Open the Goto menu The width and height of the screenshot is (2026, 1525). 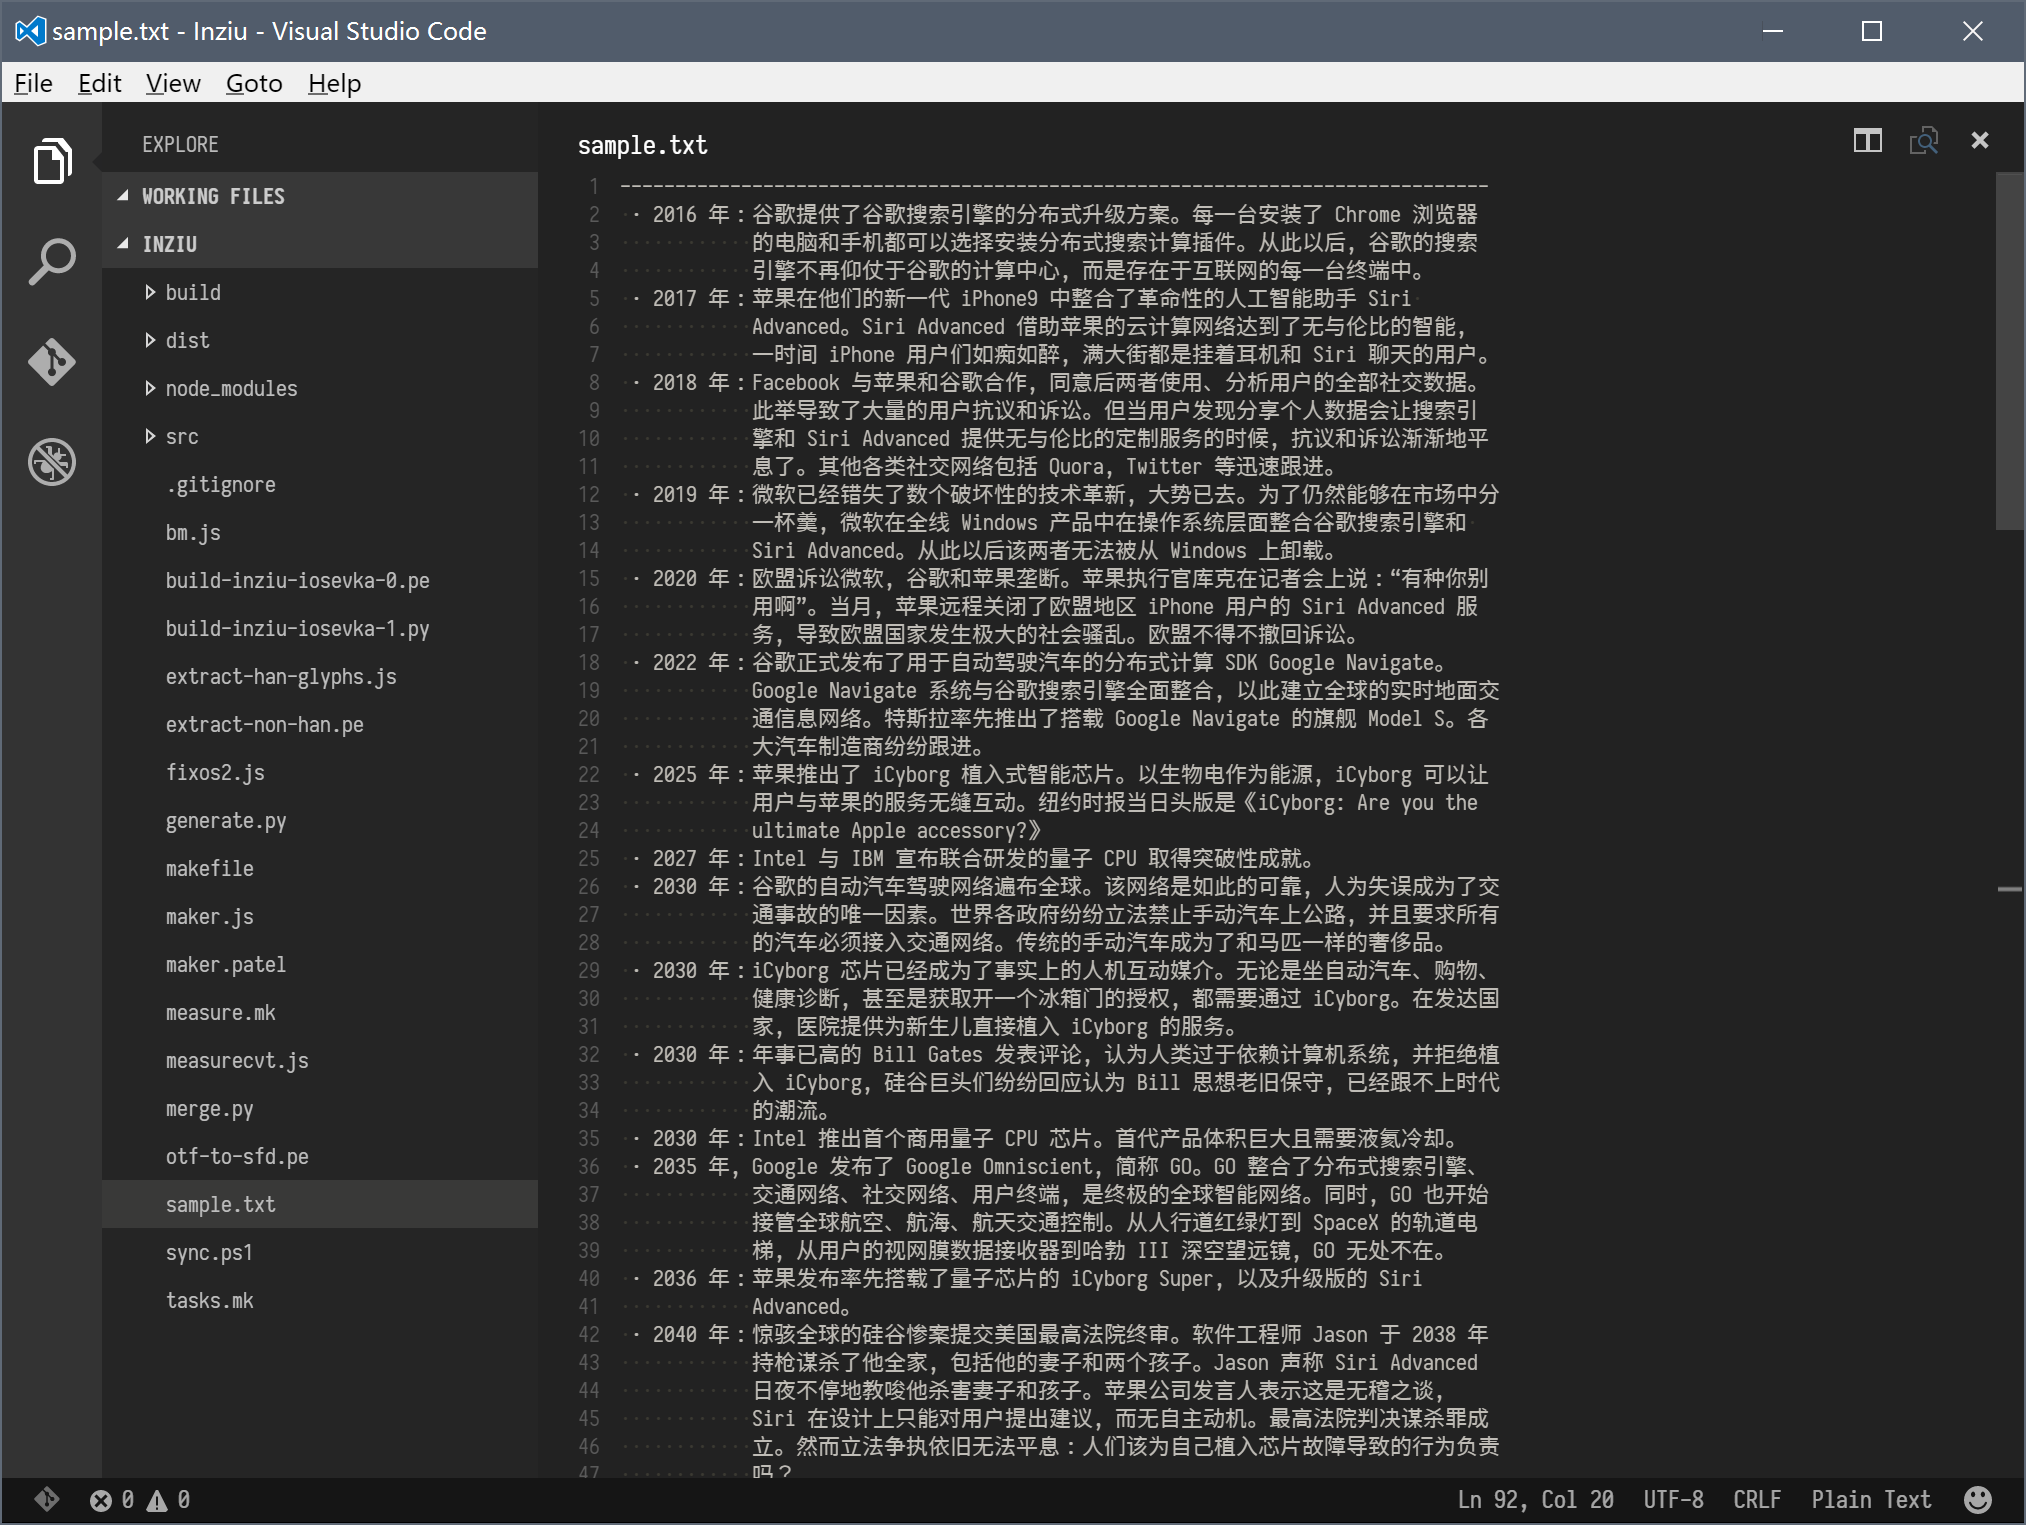point(254,83)
